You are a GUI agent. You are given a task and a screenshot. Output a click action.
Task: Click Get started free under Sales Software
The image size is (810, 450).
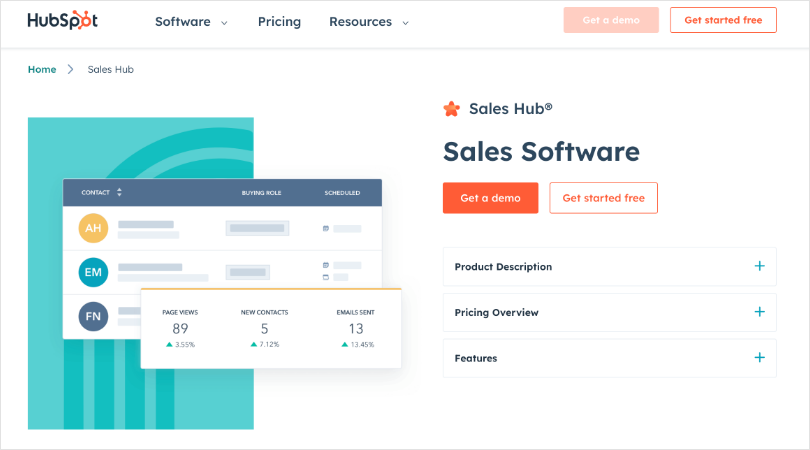pos(603,198)
